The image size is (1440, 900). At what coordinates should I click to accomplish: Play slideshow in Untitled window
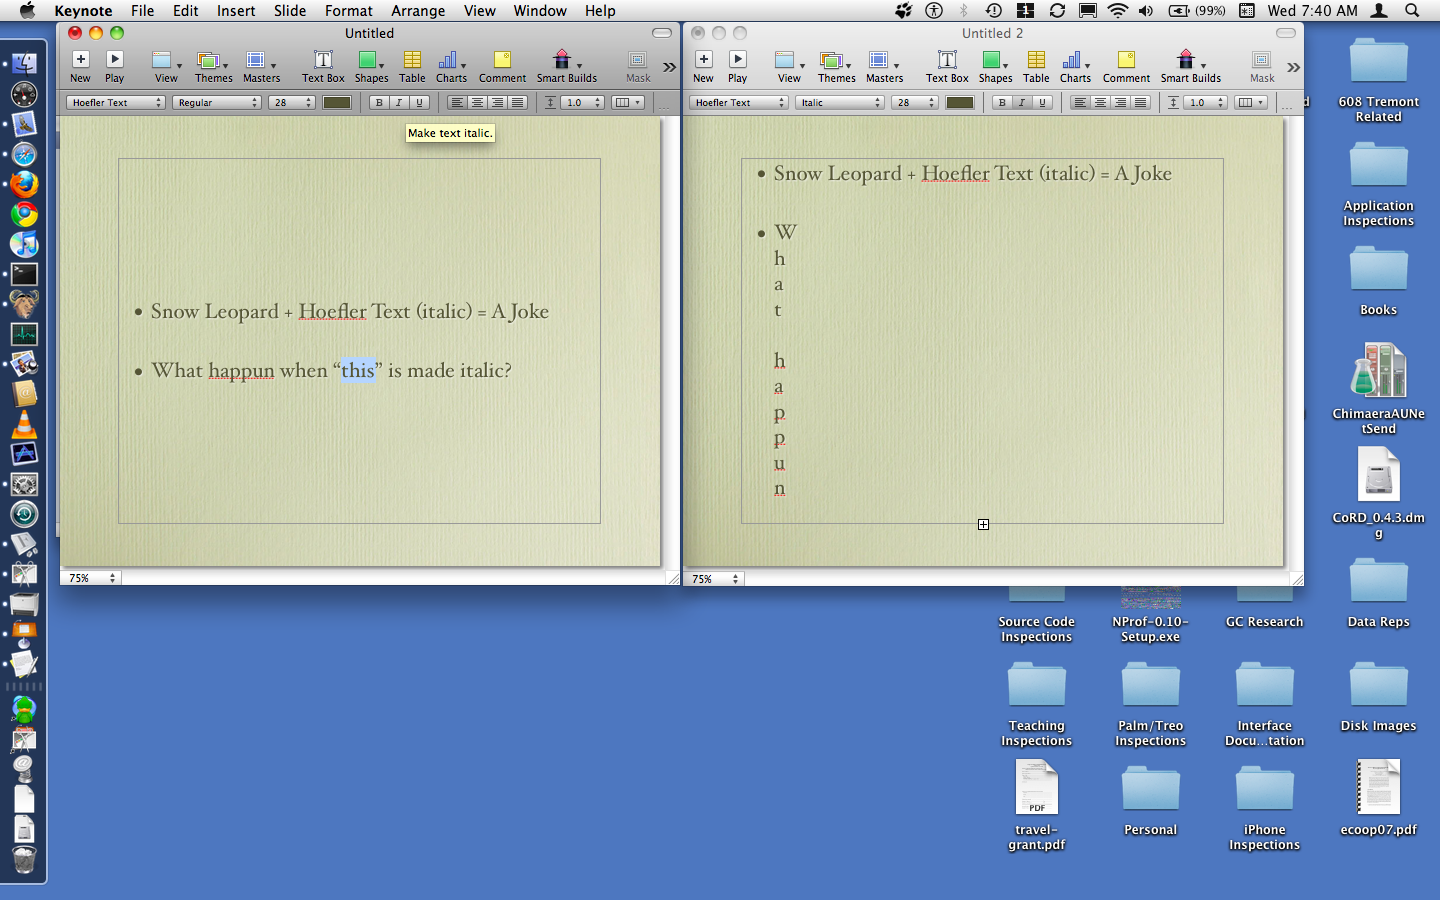[115, 66]
